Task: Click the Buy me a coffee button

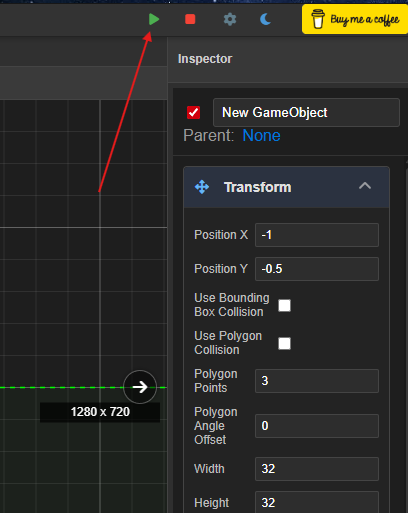Action: [355, 19]
